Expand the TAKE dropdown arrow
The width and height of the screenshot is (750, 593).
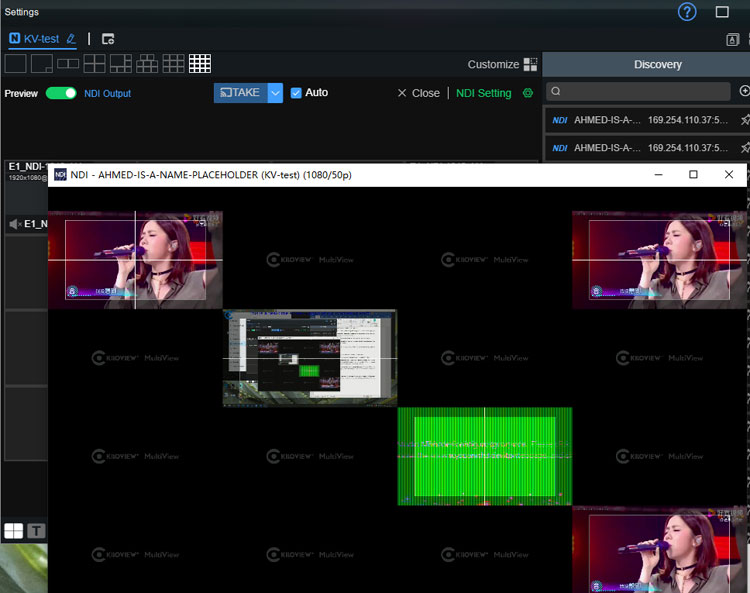[x=275, y=93]
